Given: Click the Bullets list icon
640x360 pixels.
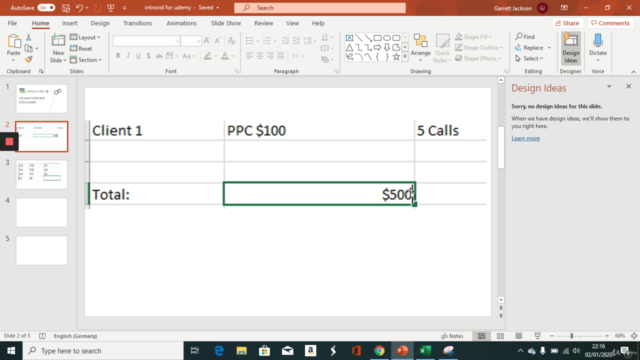Looking at the screenshot, I should click(x=249, y=40).
